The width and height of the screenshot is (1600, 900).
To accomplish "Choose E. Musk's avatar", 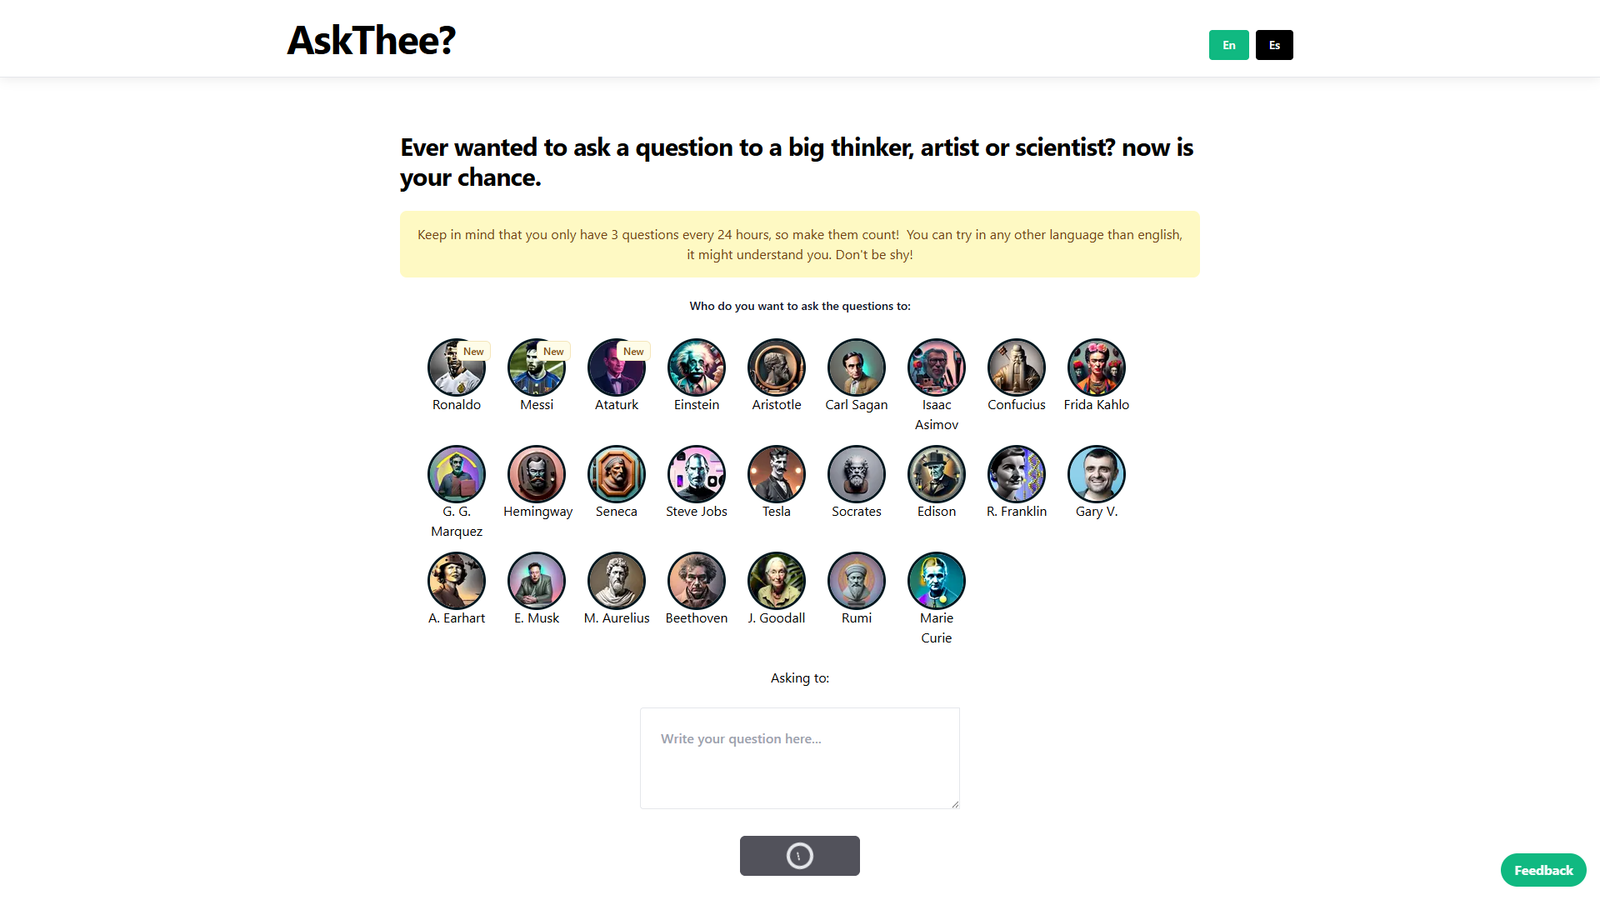I will 536,581.
